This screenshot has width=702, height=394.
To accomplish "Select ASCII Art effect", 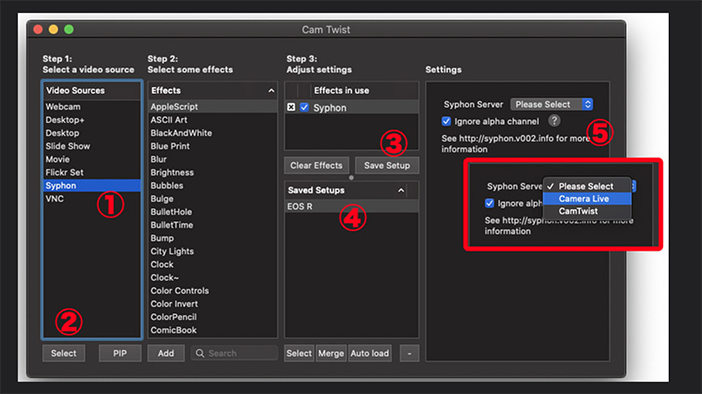I will 213,120.
